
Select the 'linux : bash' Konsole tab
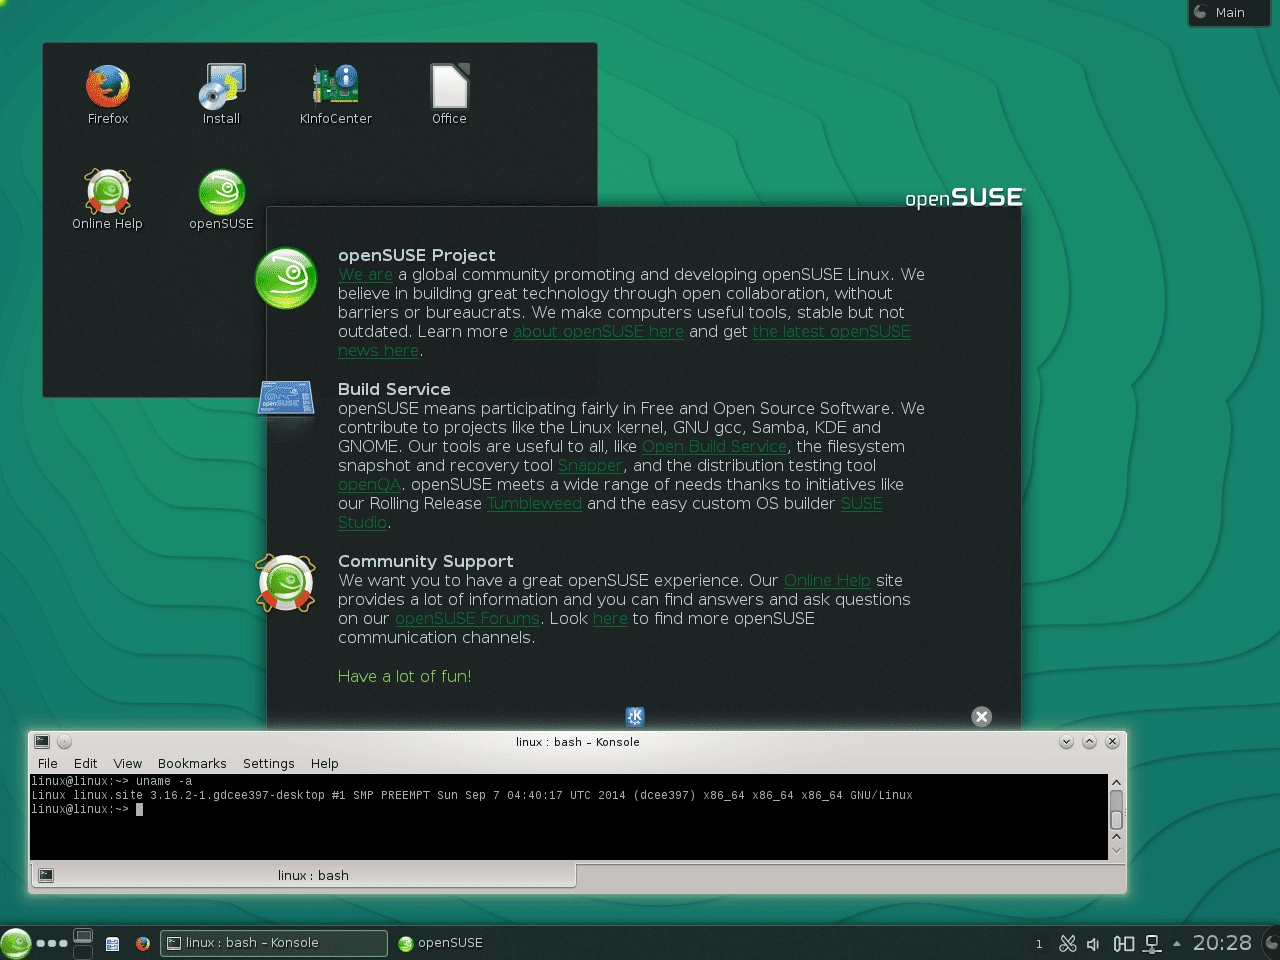304,875
